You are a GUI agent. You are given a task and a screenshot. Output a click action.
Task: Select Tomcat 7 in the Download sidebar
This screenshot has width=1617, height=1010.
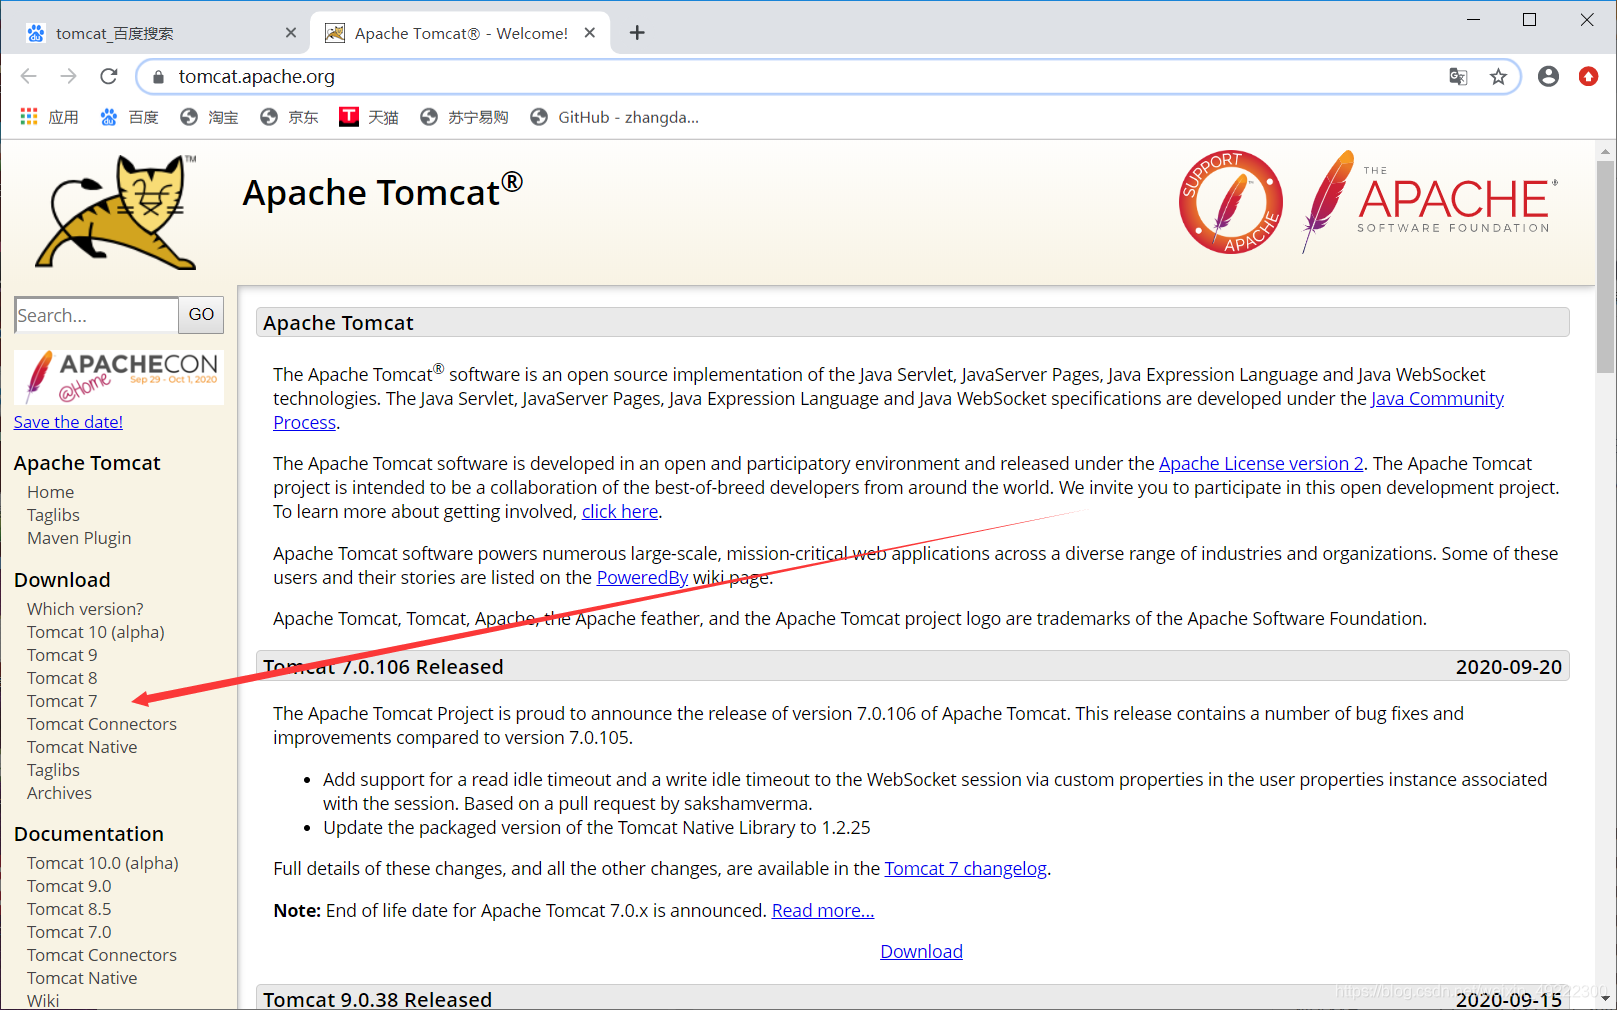pos(62,700)
